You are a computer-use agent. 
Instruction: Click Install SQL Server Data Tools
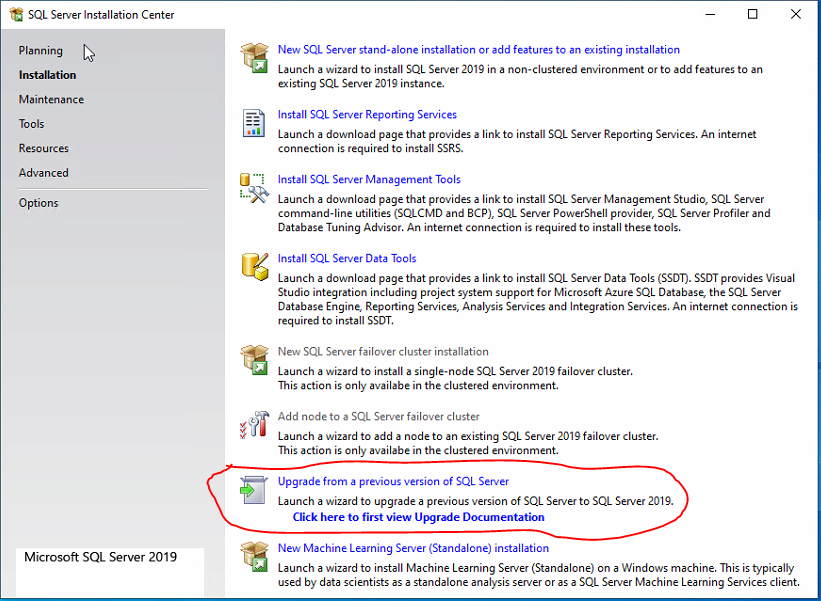(346, 258)
